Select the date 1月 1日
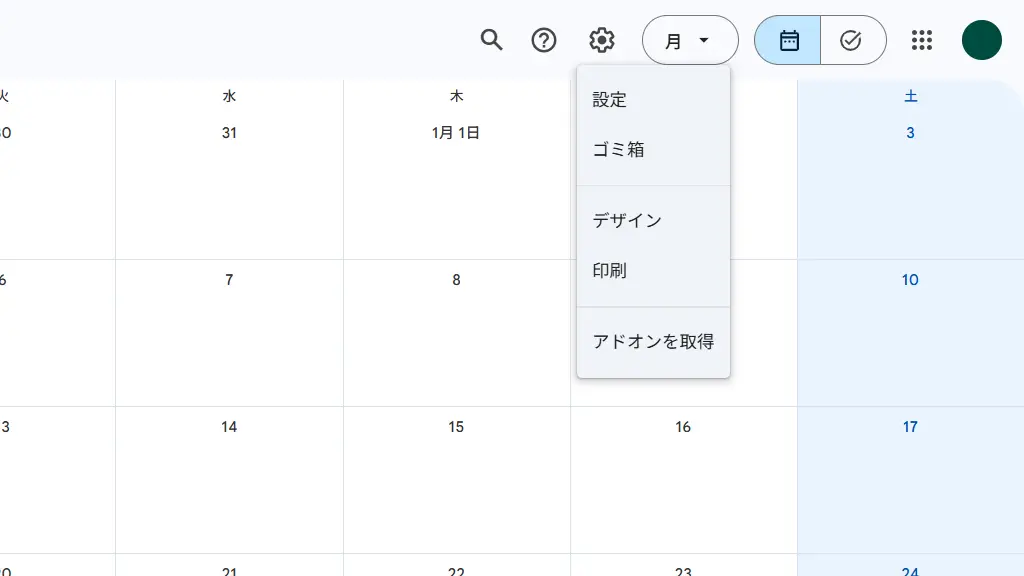Viewport: 1024px width, 576px height. click(456, 133)
